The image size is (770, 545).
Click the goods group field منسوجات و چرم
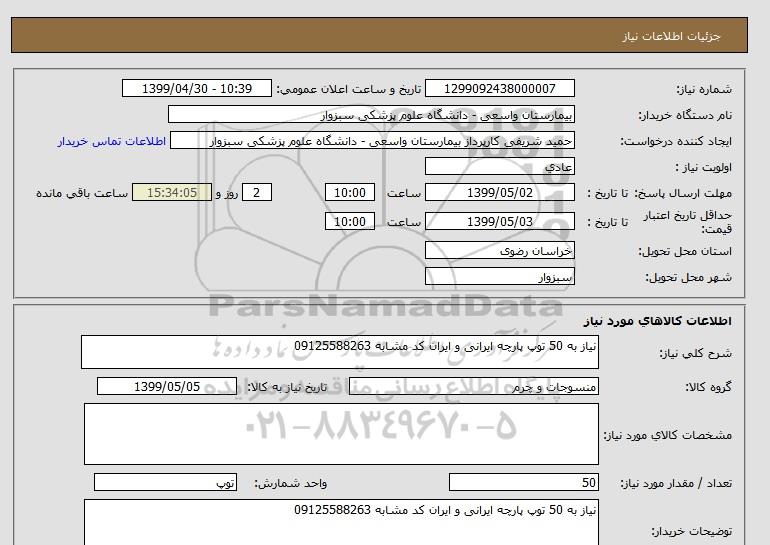tap(473, 386)
